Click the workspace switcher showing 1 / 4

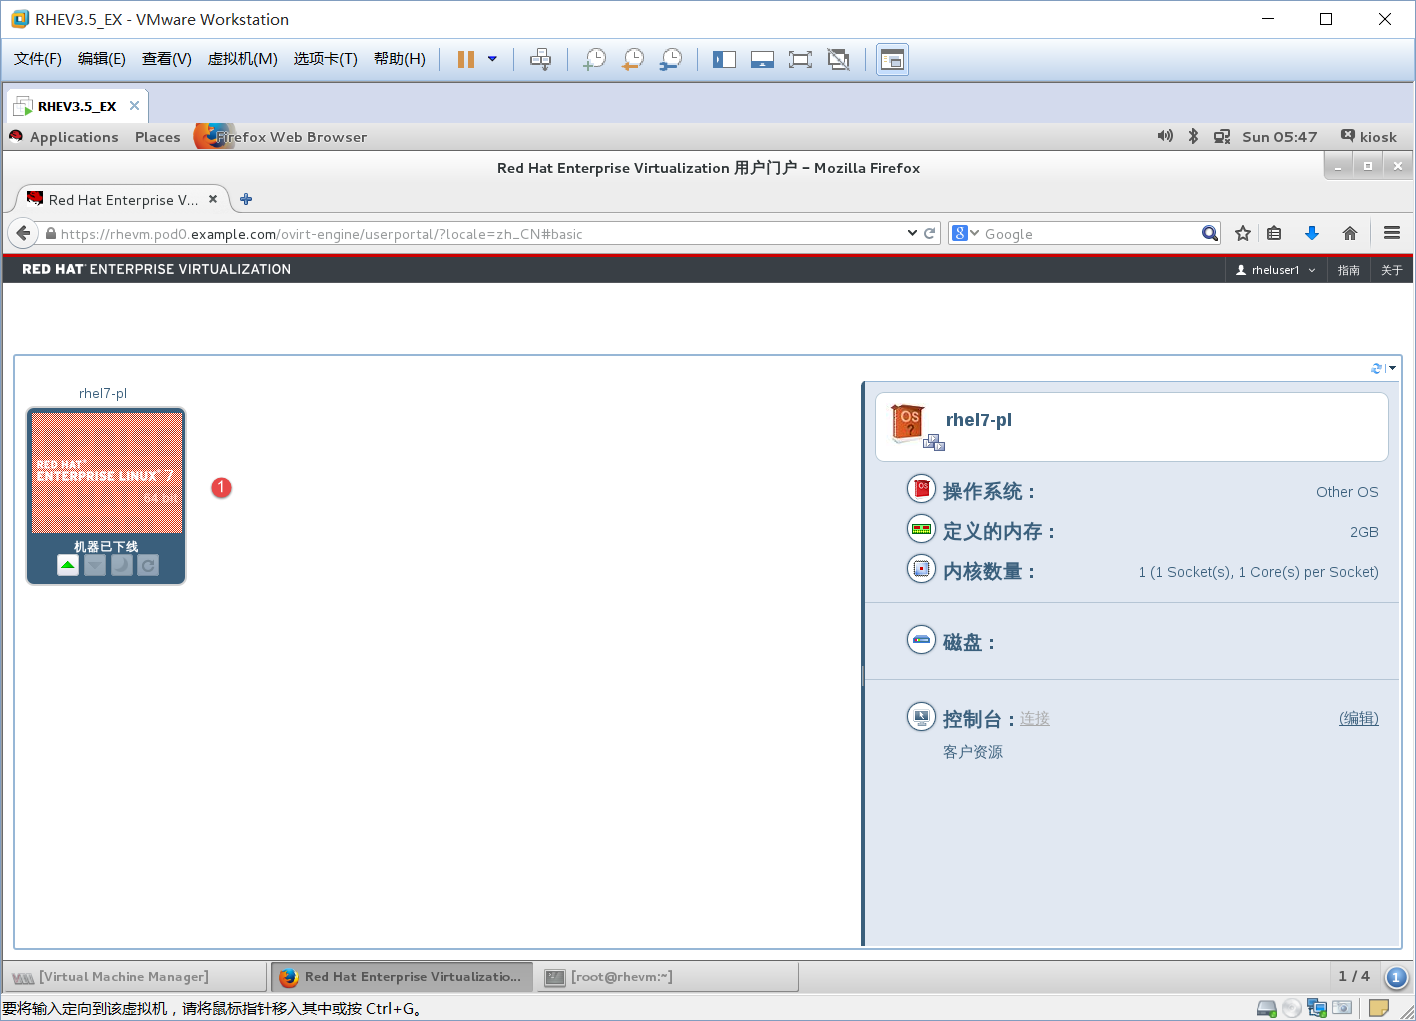pos(1354,976)
